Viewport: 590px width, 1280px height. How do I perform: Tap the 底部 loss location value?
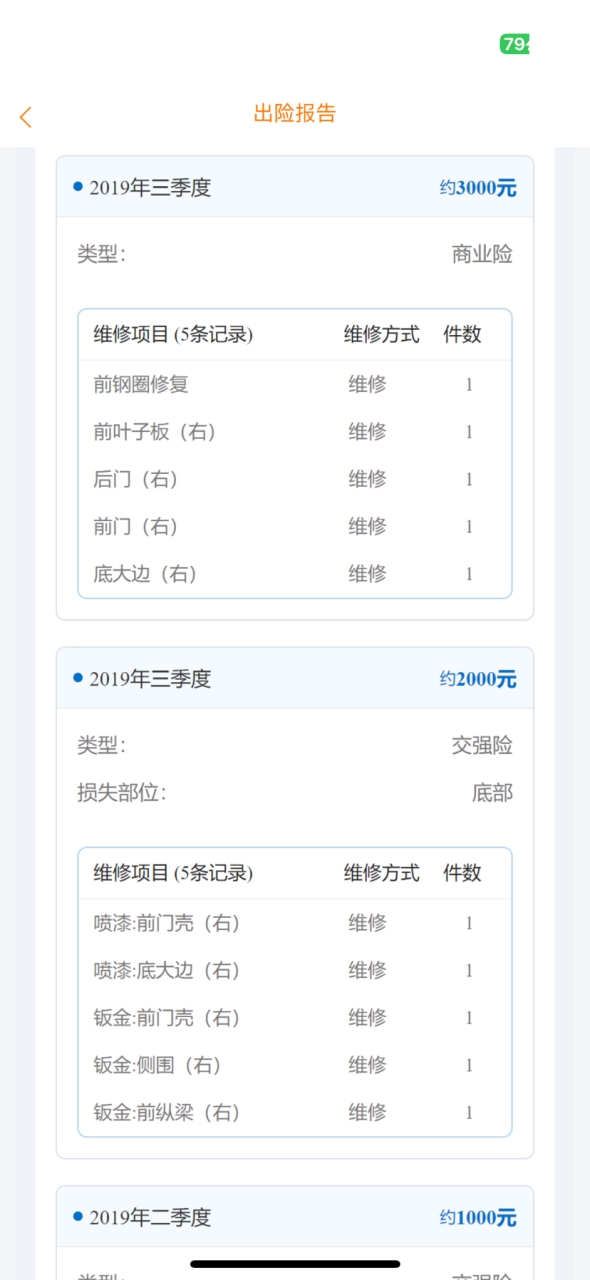click(492, 793)
